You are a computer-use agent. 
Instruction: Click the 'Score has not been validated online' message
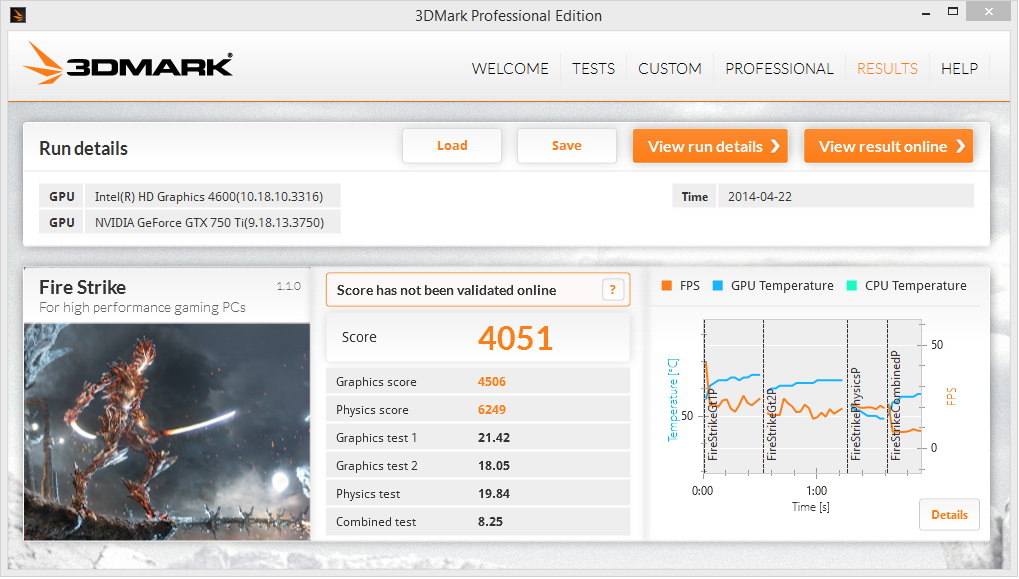click(446, 290)
